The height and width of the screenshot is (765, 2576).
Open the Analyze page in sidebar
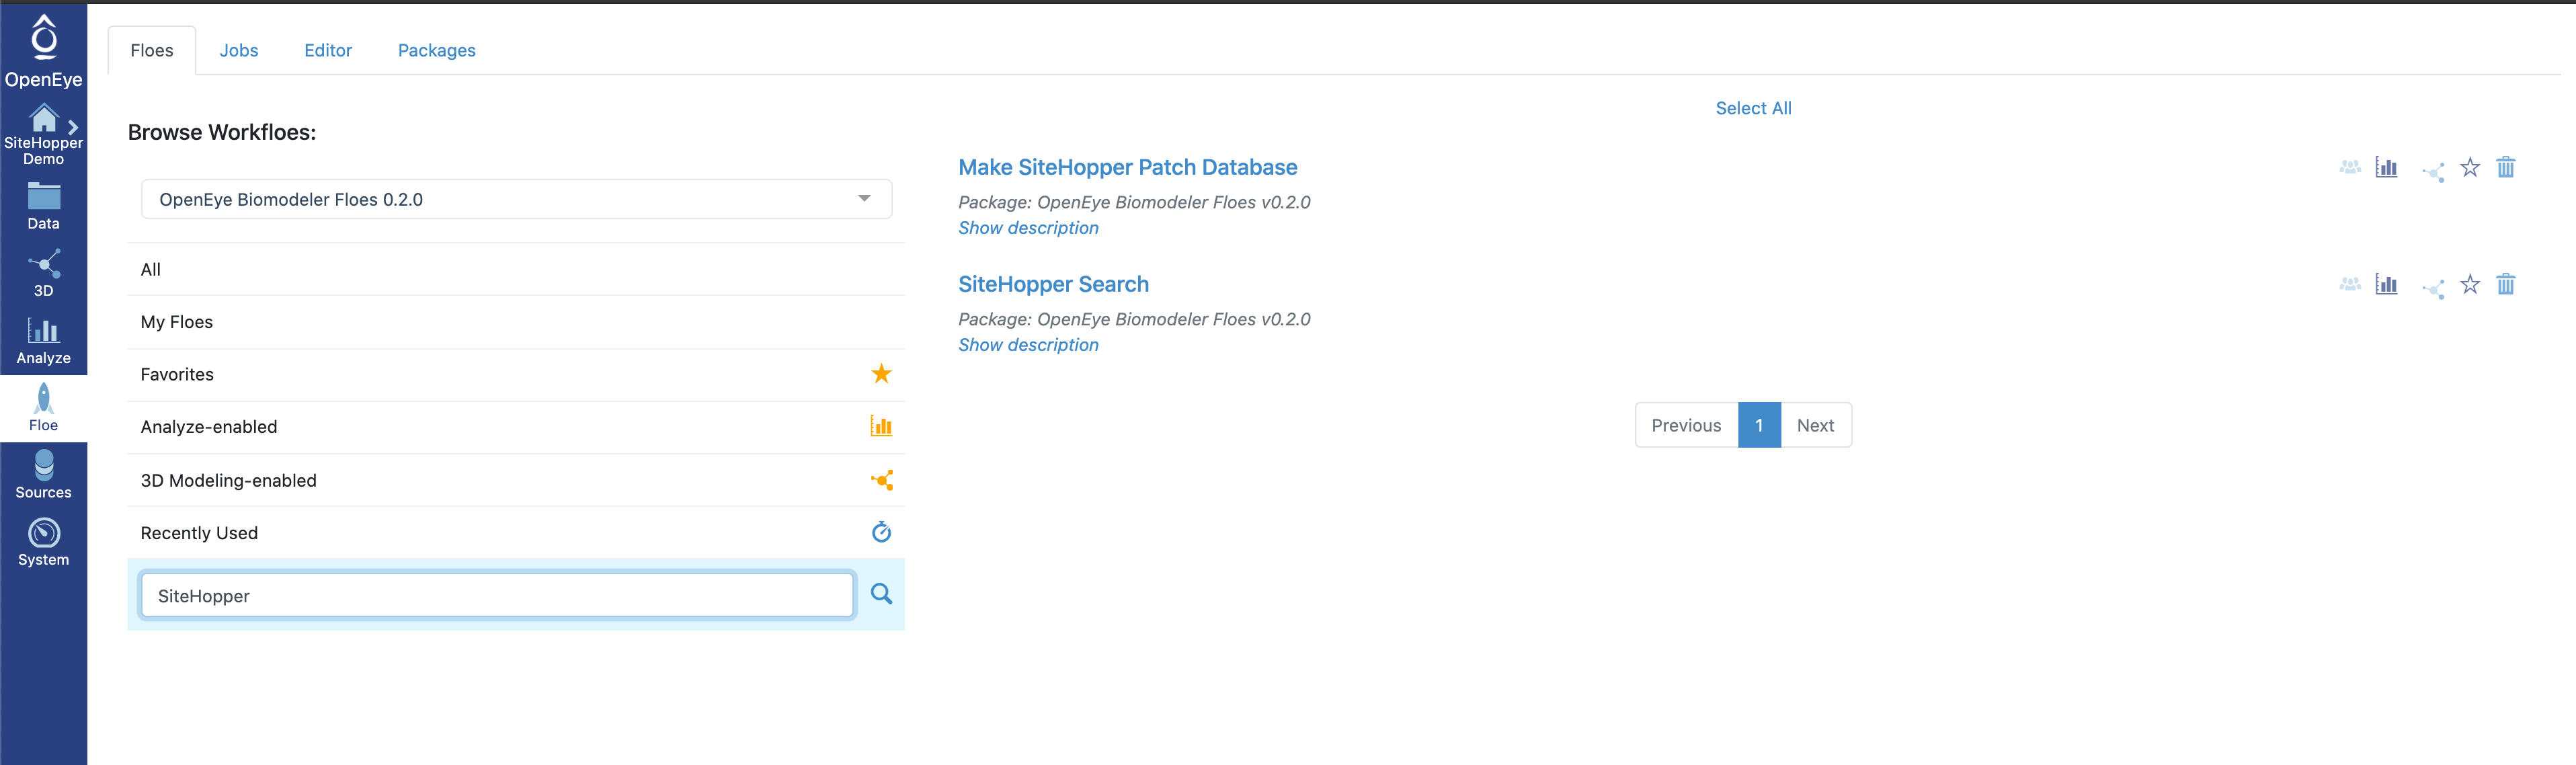click(x=44, y=341)
